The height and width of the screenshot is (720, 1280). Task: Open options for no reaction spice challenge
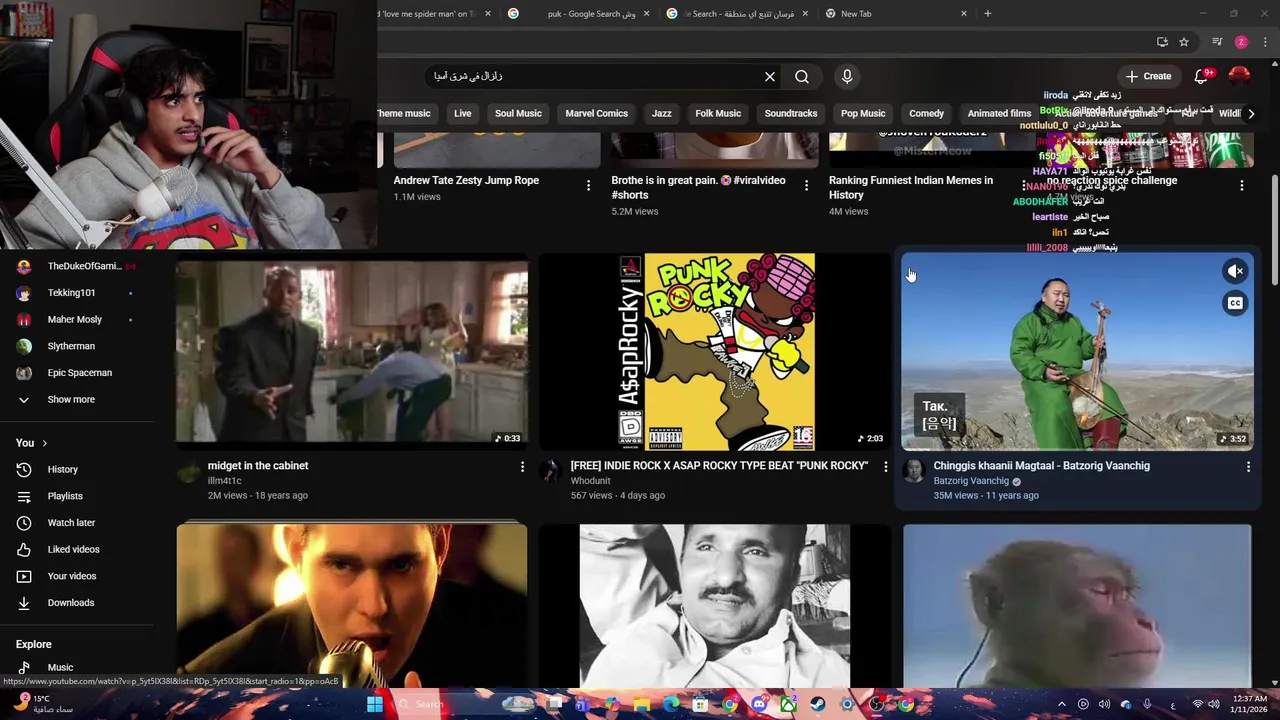(x=1242, y=185)
